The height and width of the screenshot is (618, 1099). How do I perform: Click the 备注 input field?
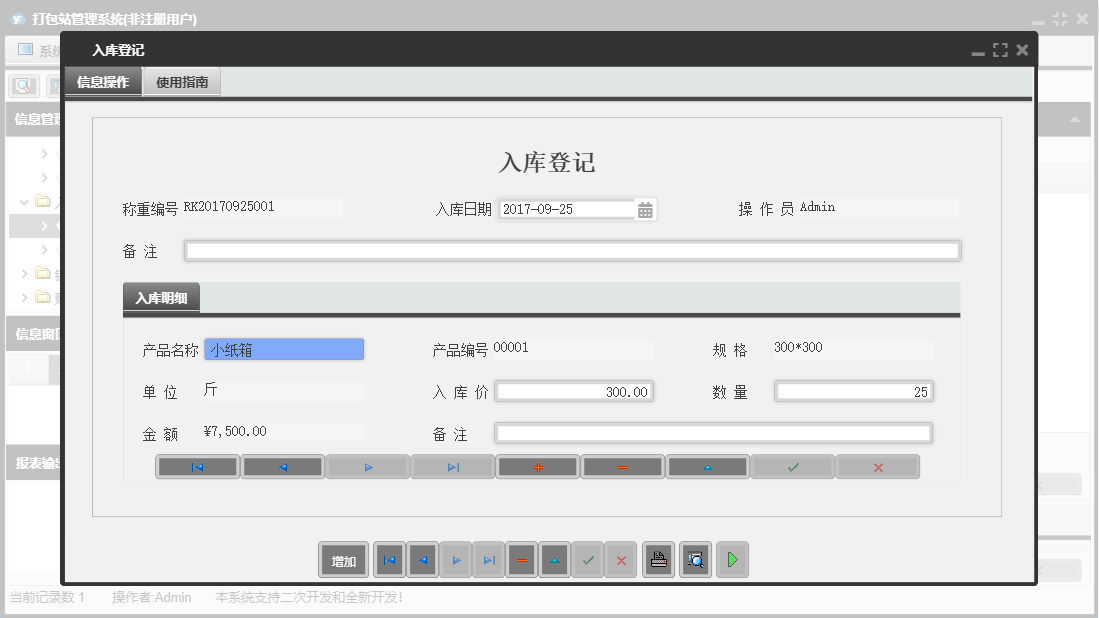(570, 250)
